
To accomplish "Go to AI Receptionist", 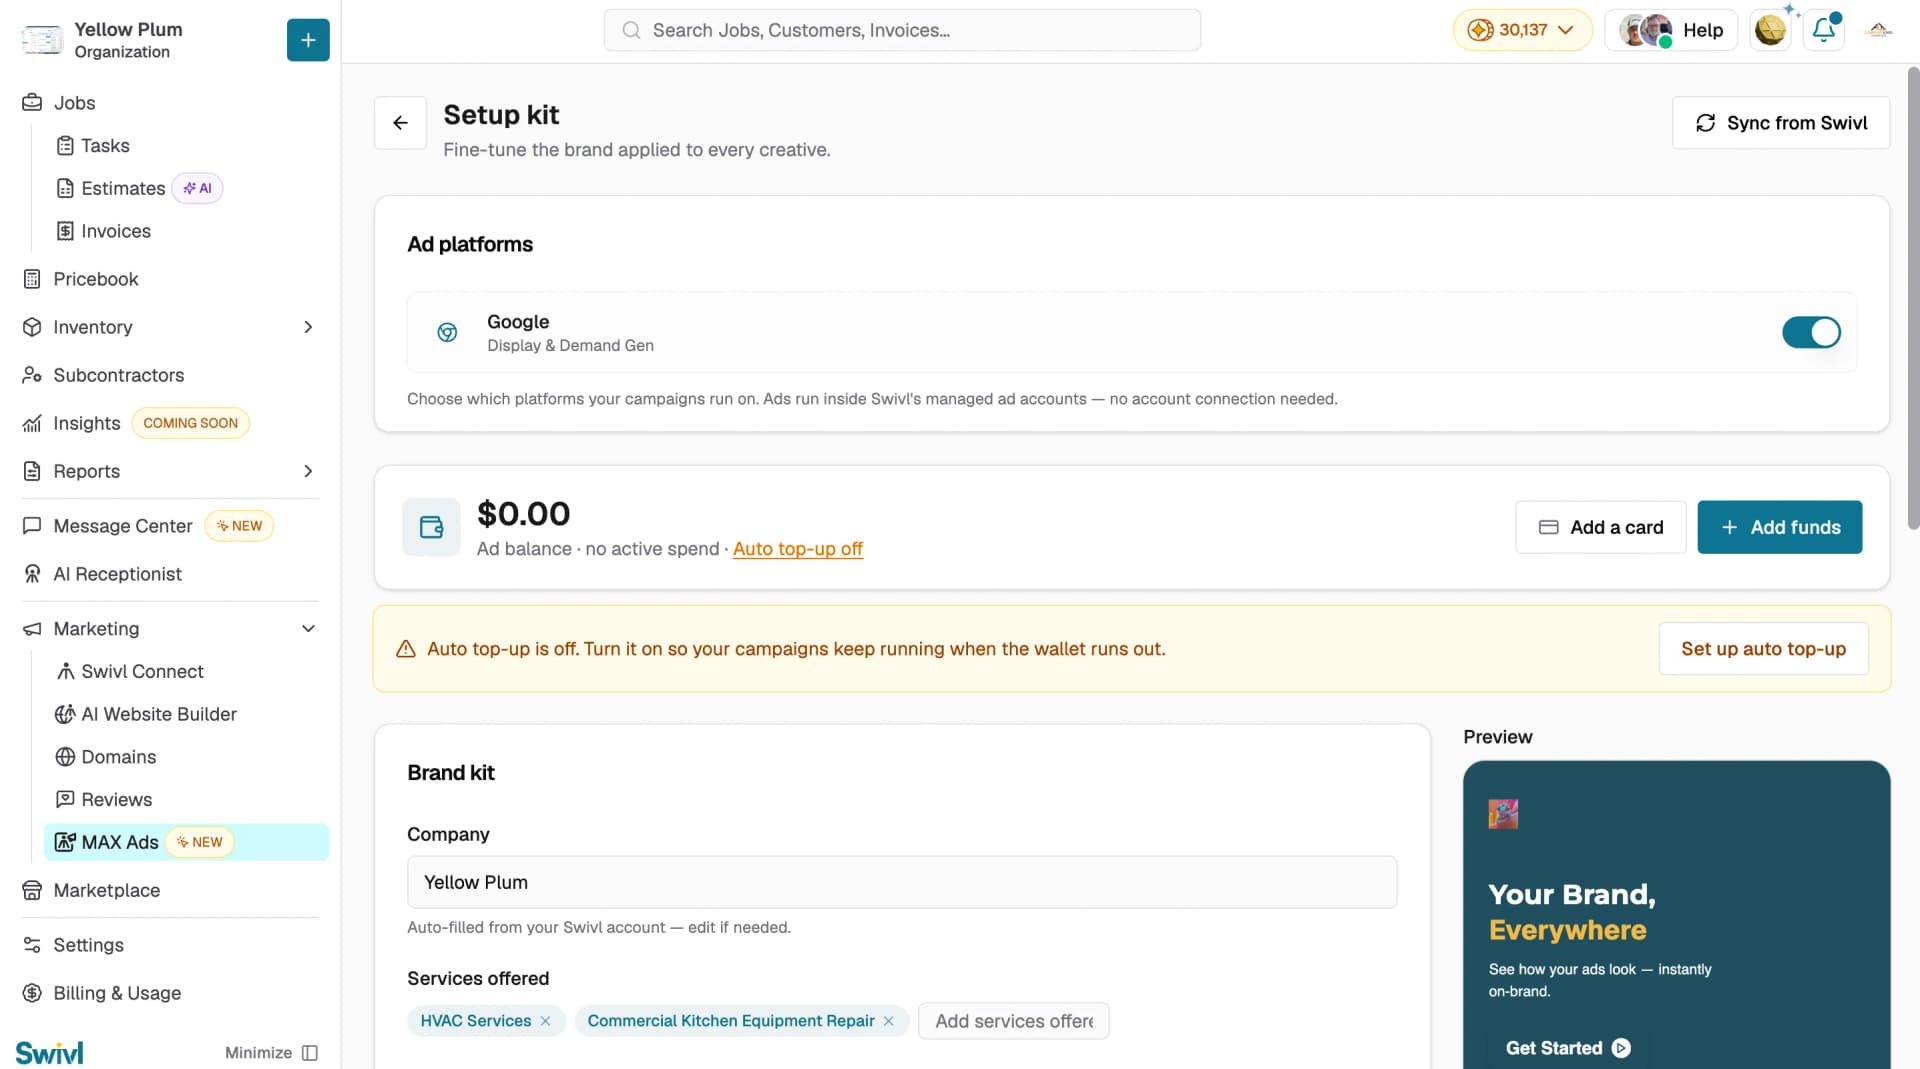I will (x=117, y=574).
